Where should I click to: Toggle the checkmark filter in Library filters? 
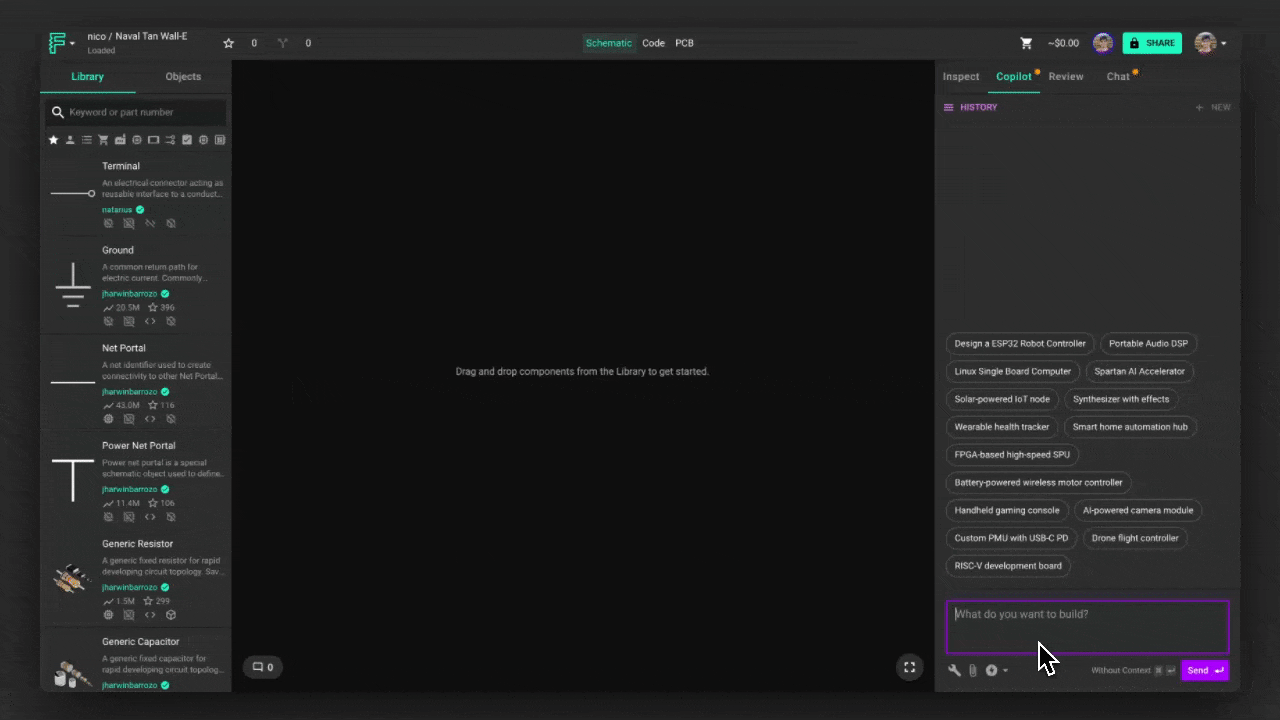click(186, 140)
